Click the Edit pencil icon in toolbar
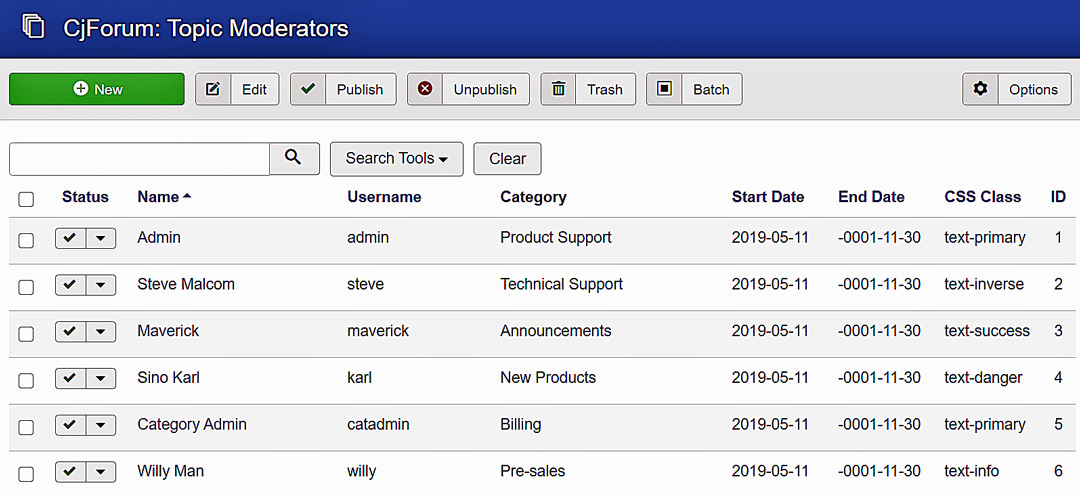 tap(213, 89)
